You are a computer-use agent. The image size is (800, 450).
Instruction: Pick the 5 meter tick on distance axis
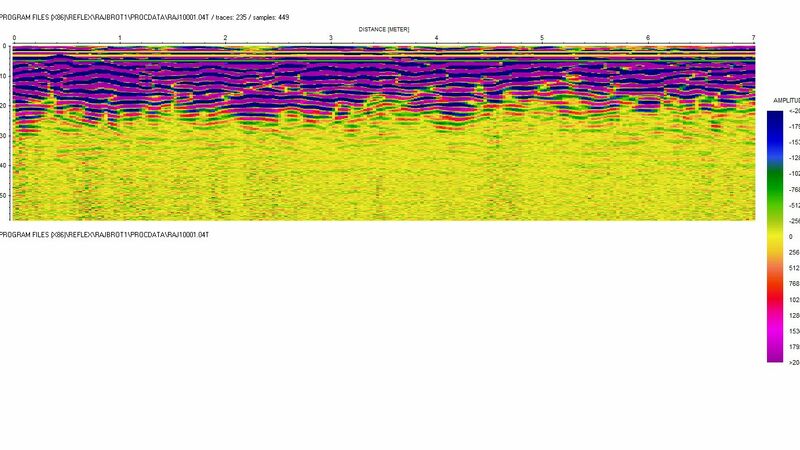(x=542, y=38)
